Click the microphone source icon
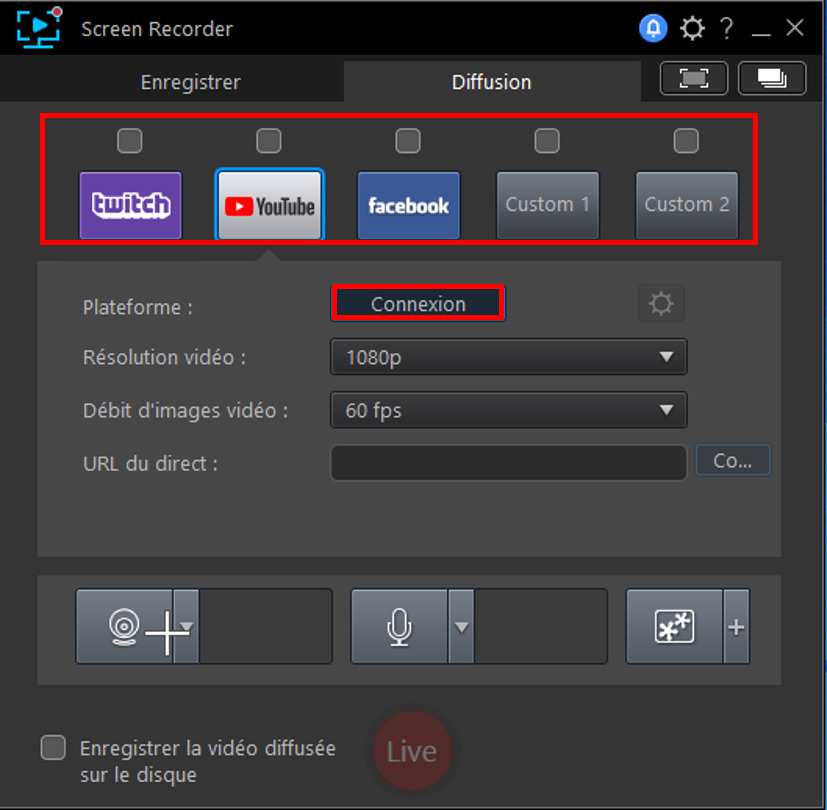This screenshot has width=827, height=810. [x=399, y=626]
